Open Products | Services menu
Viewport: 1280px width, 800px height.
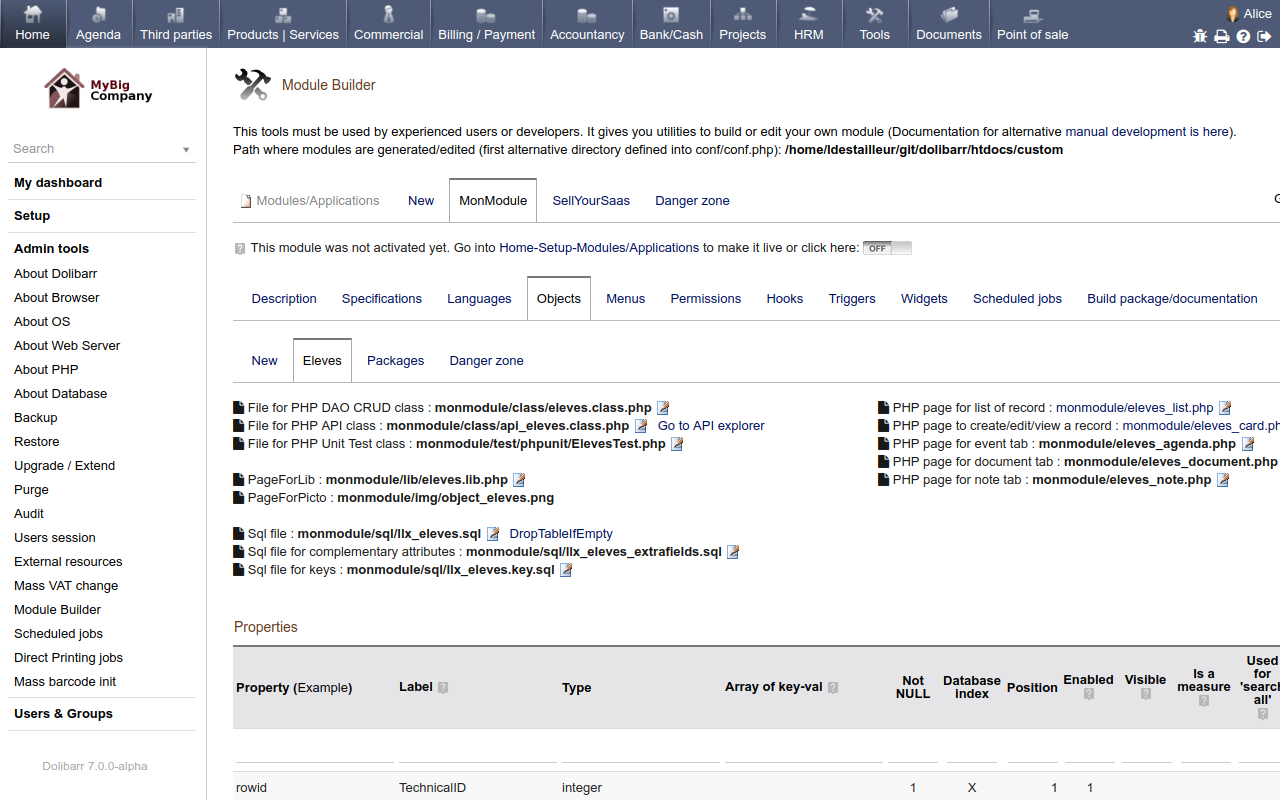[x=283, y=24]
